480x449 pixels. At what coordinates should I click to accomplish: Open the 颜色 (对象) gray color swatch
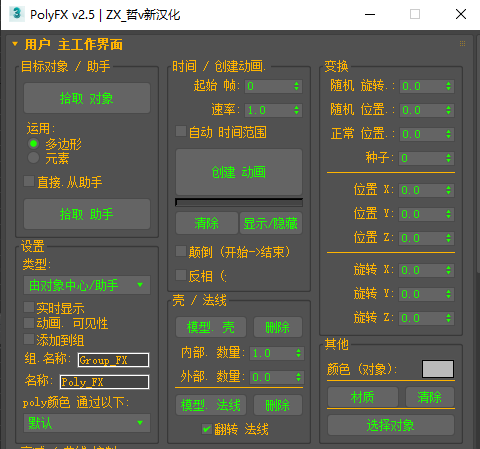(x=438, y=369)
